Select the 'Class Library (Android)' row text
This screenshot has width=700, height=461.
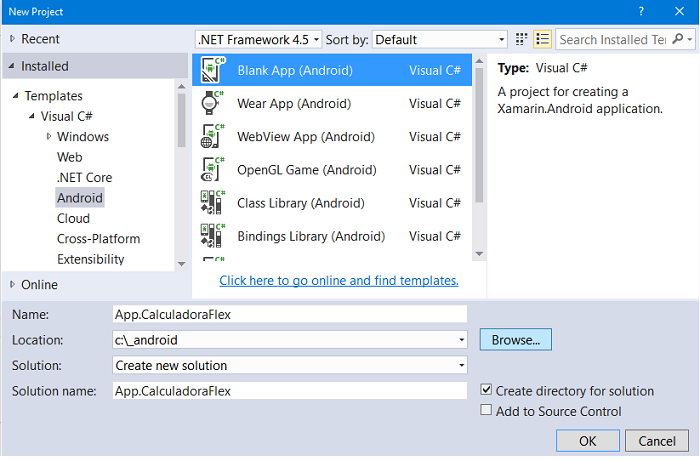[x=301, y=203]
